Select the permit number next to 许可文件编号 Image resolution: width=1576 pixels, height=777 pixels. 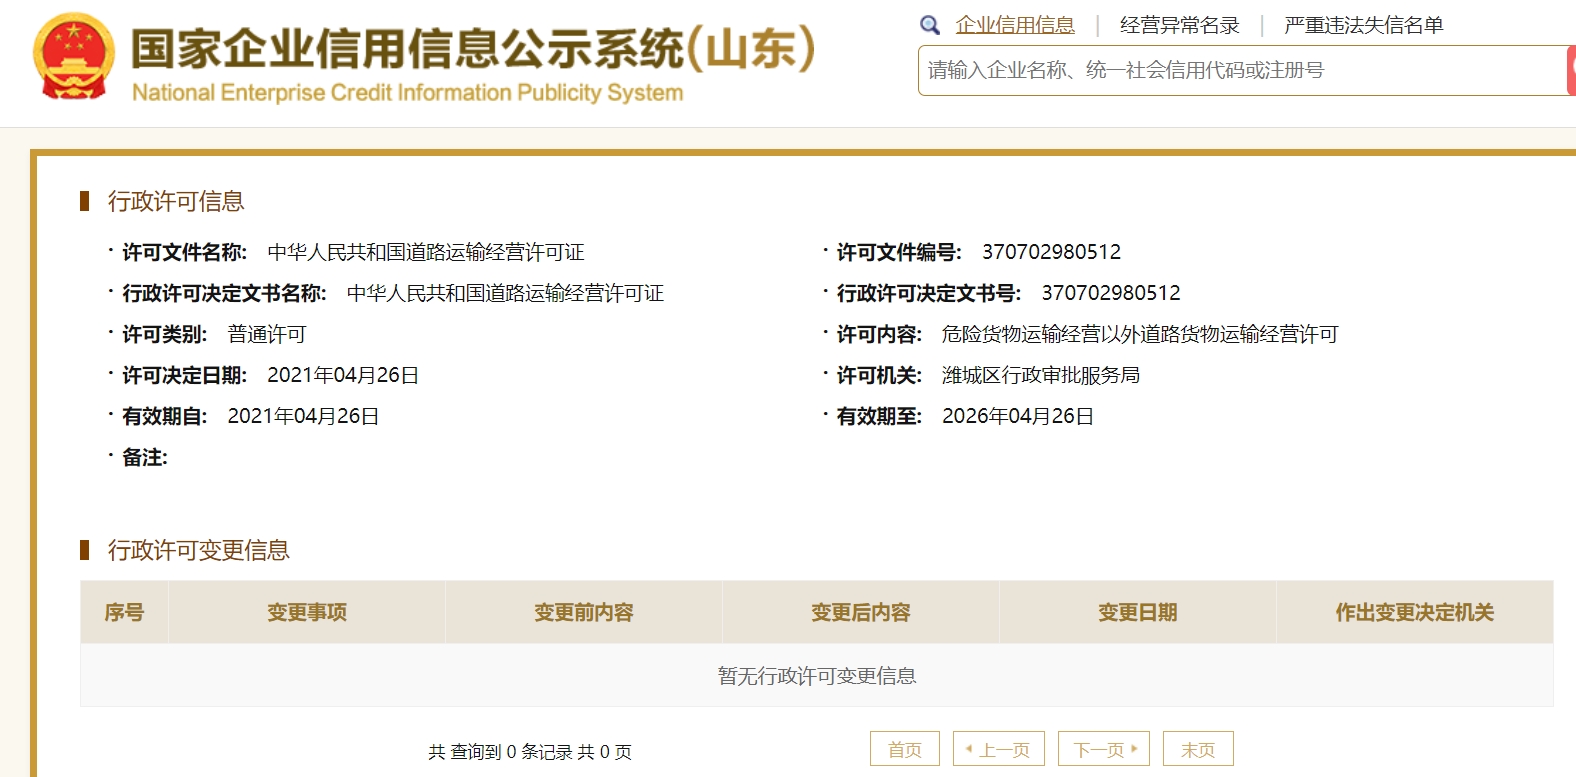(1051, 252)
